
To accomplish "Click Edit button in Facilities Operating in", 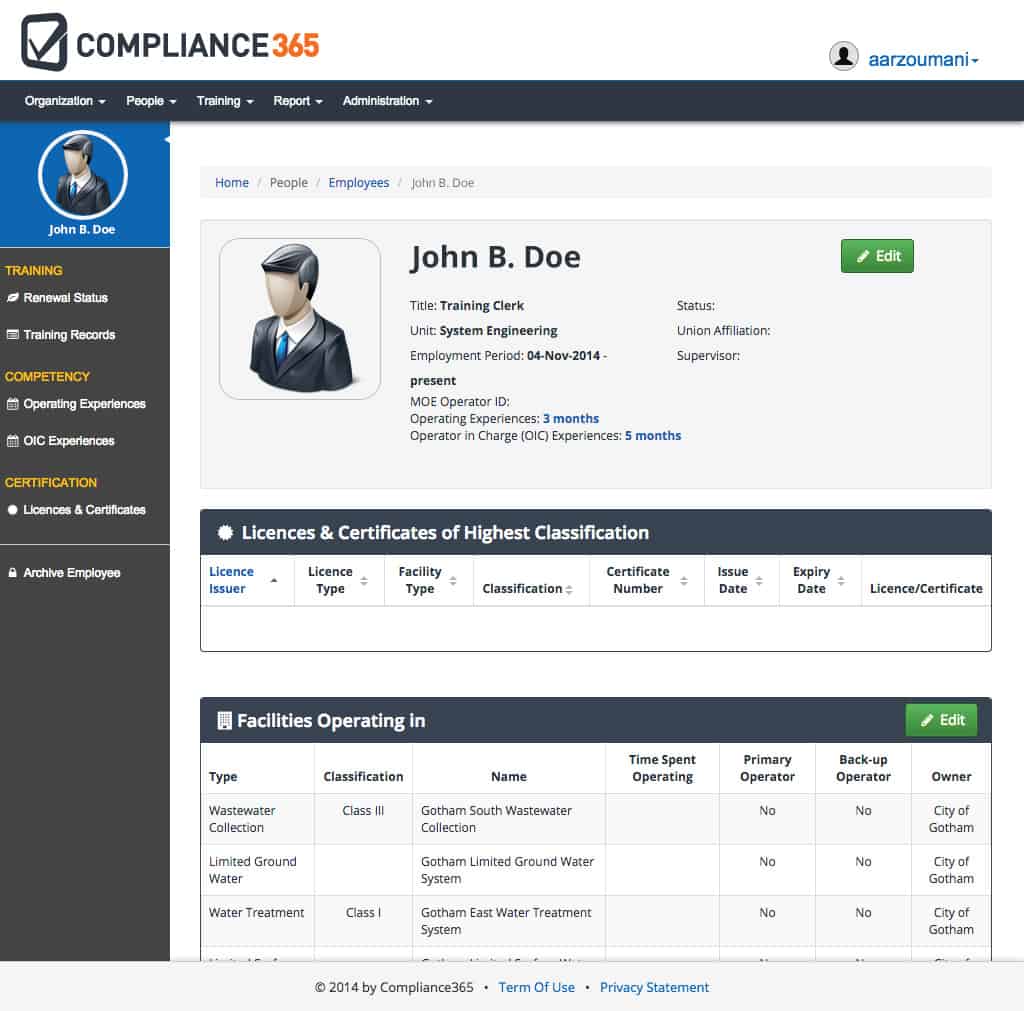I will [941, 720].
